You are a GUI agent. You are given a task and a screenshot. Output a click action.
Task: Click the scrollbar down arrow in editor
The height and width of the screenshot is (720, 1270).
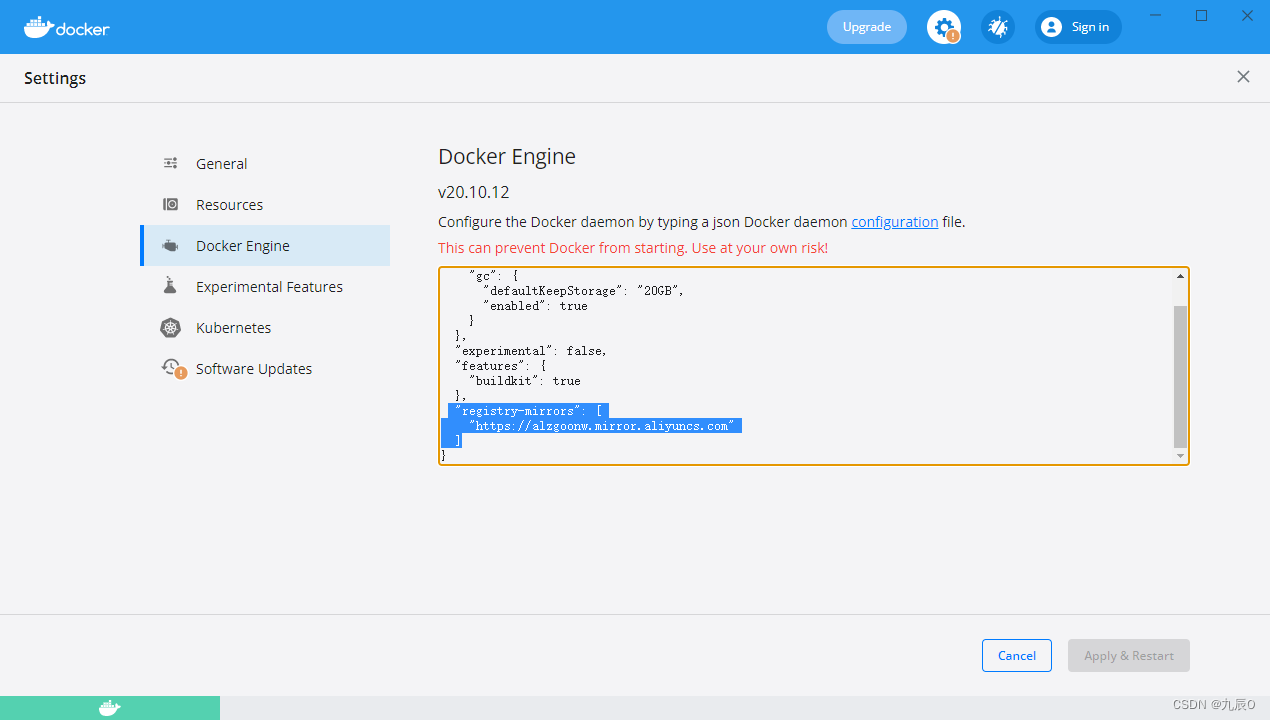pos(1179,456)
